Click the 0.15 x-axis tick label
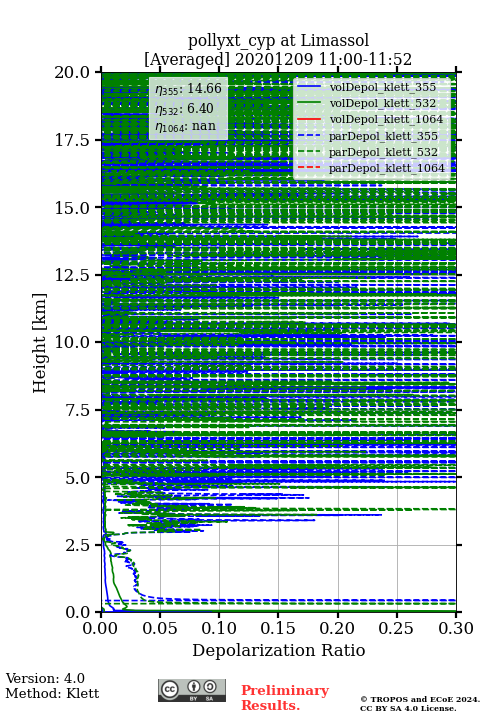The height and width of the screenshot is (720, 480). pos(278,628)
